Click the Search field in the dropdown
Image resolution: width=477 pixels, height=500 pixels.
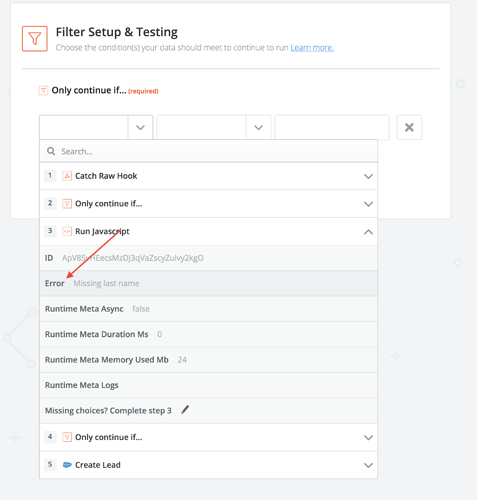(x=209, y=152)
